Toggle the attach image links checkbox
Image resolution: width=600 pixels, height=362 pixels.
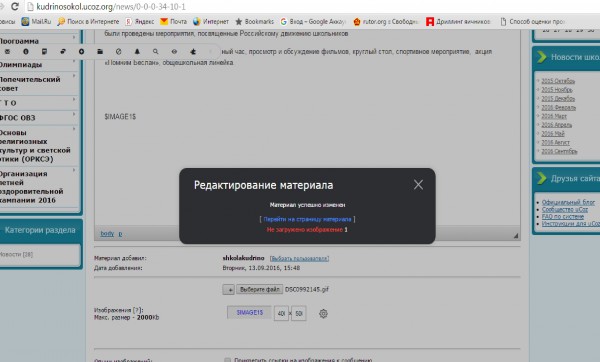(x=228, y=360)
